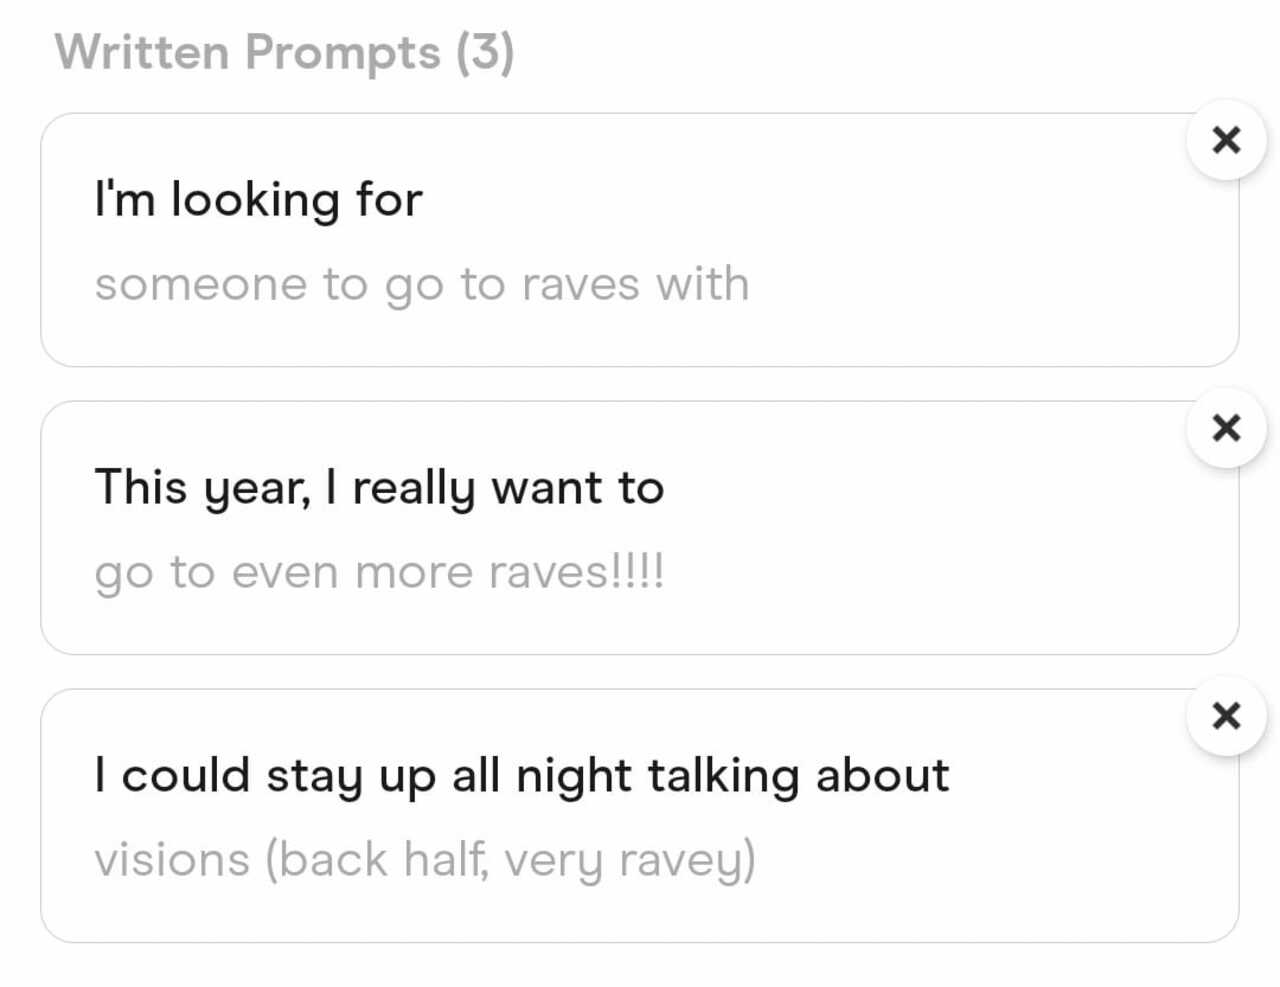Click the "I'm looking for" prompt title

click(258, 199)
